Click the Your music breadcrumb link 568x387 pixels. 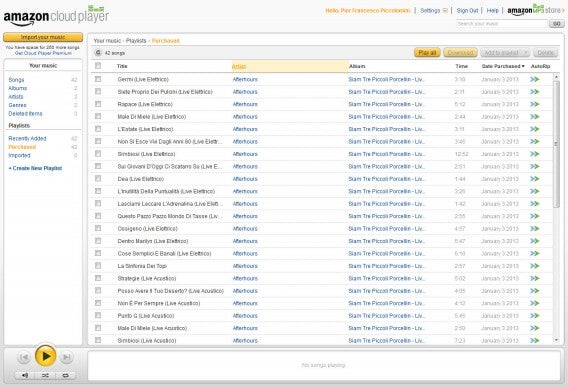click(x=107, y=41)
